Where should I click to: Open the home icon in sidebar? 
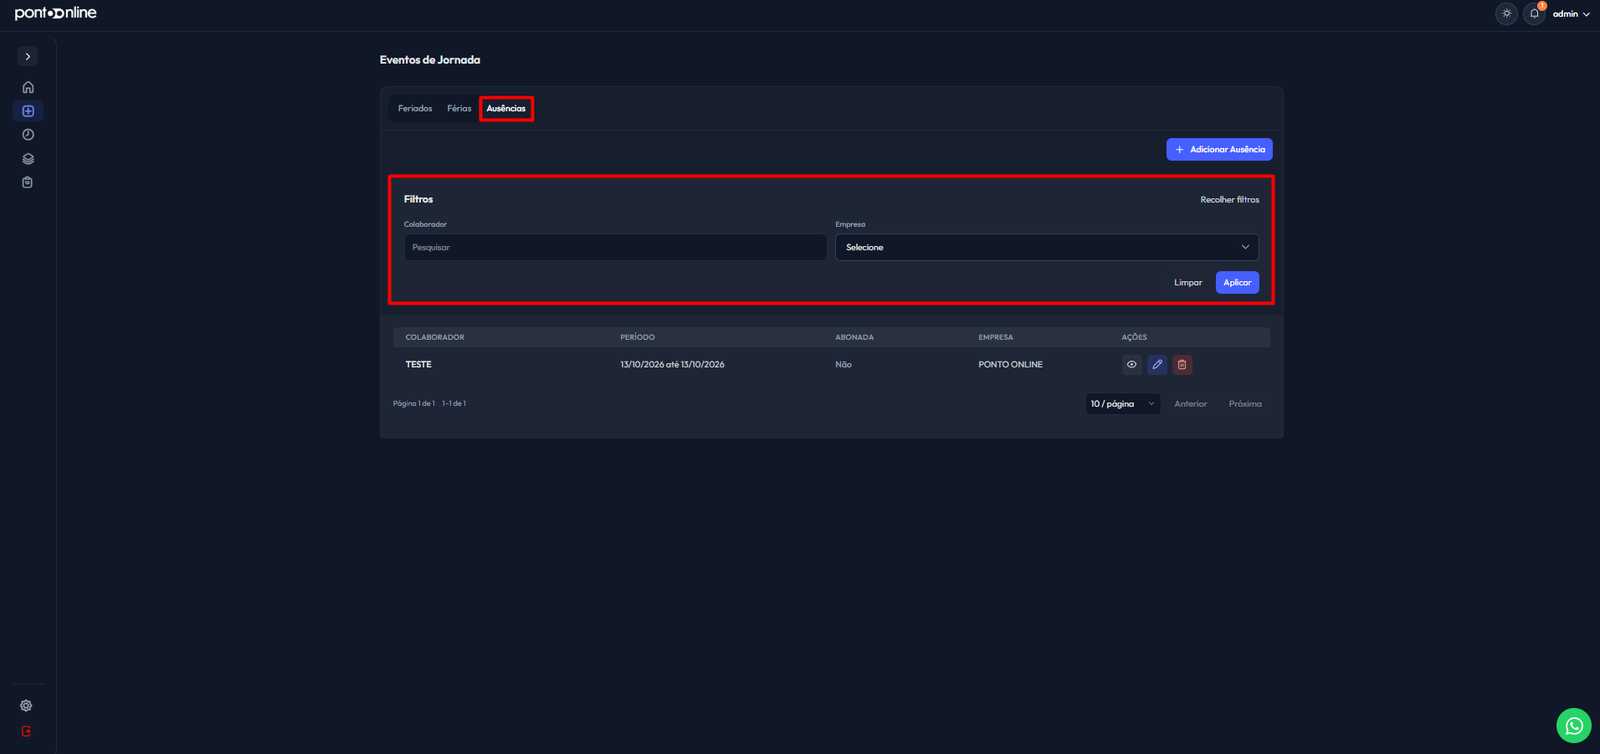coord(28,87)
